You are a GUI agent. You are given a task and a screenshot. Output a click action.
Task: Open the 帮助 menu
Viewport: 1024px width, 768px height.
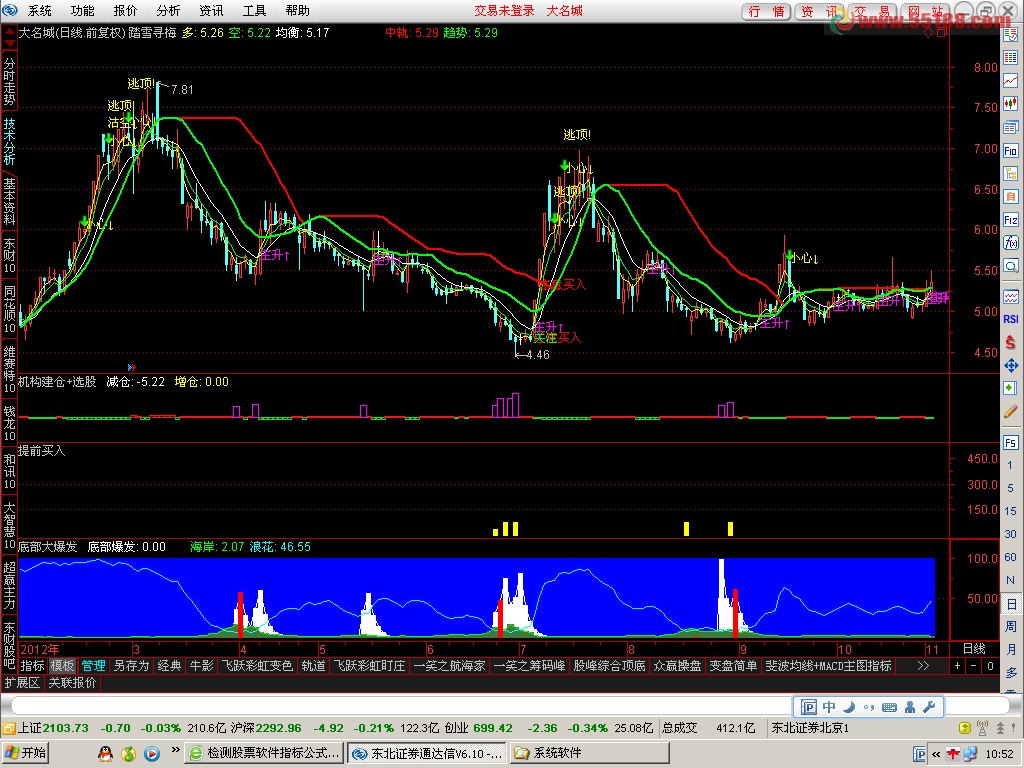[x=298, y=10]
